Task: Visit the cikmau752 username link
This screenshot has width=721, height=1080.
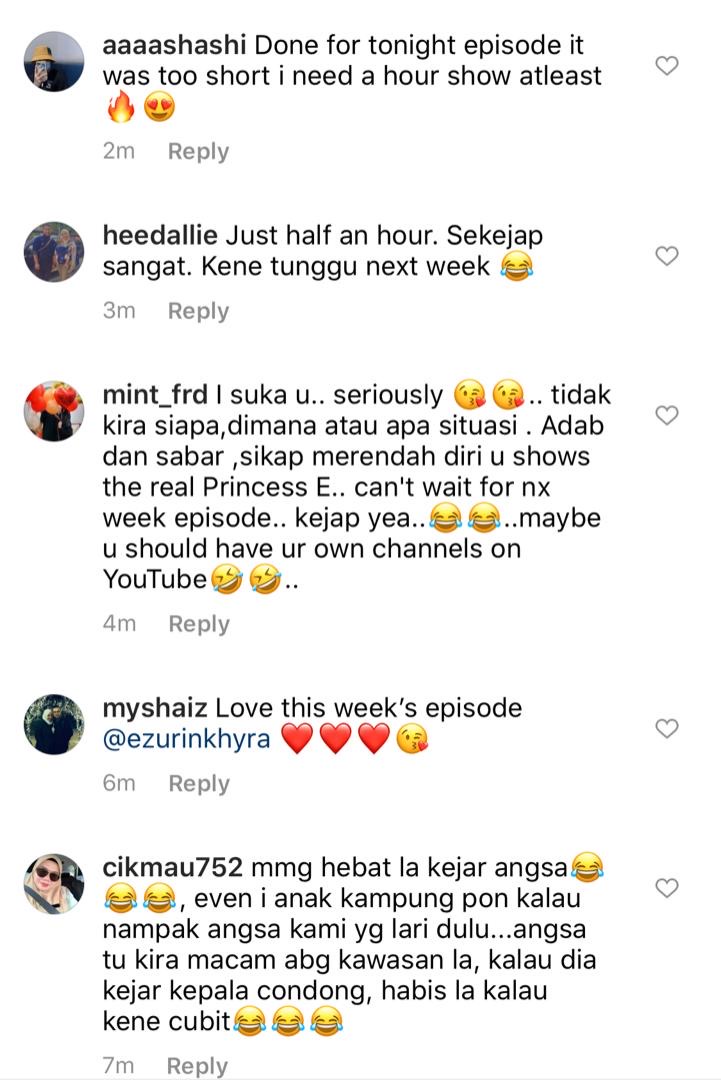Action: tap(172, 868)
